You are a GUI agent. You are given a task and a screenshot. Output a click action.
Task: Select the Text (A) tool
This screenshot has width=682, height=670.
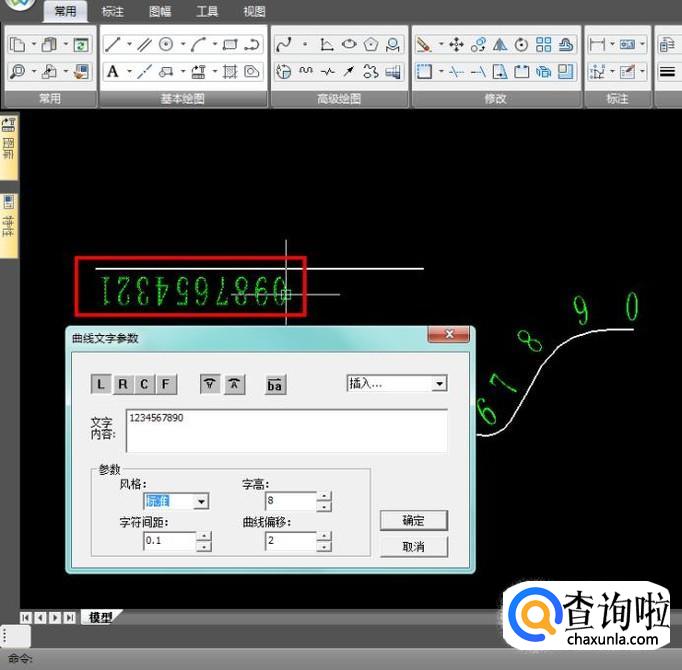pyautogui.click(x=112, y=71)
